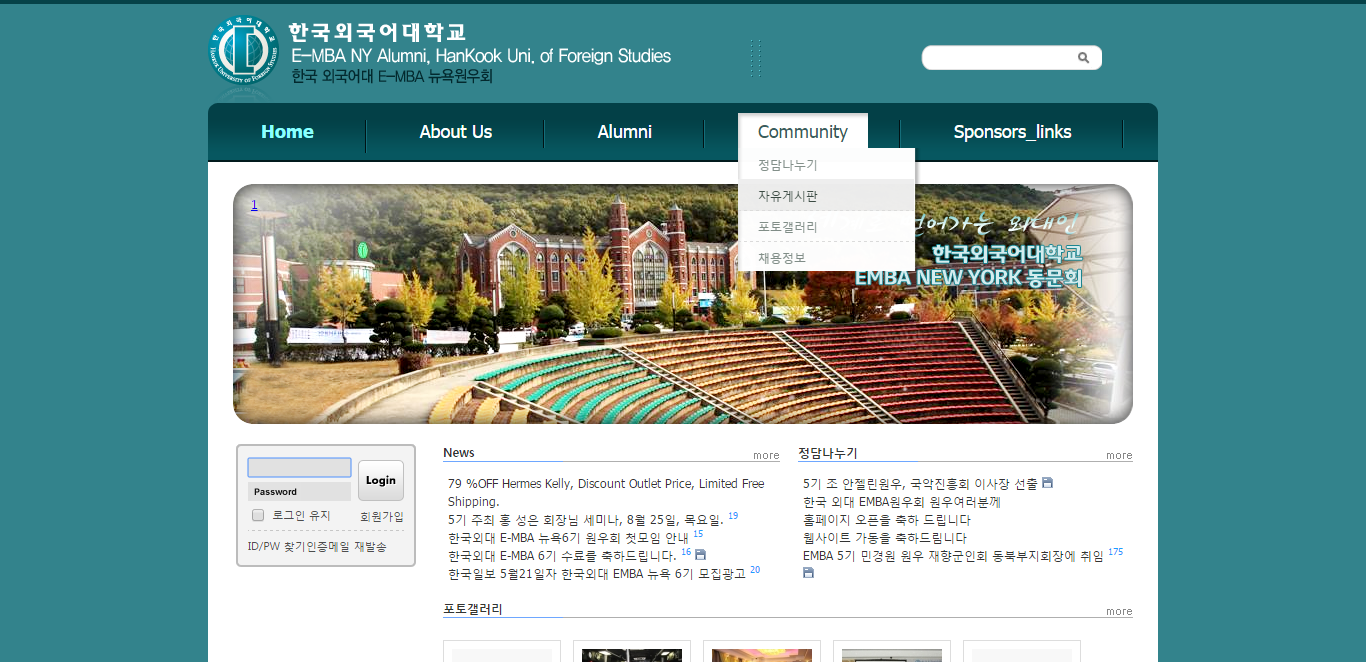Click attachment disk icon beside 이사장 선출 post
1366x662 pixels.
point(1047,483)
